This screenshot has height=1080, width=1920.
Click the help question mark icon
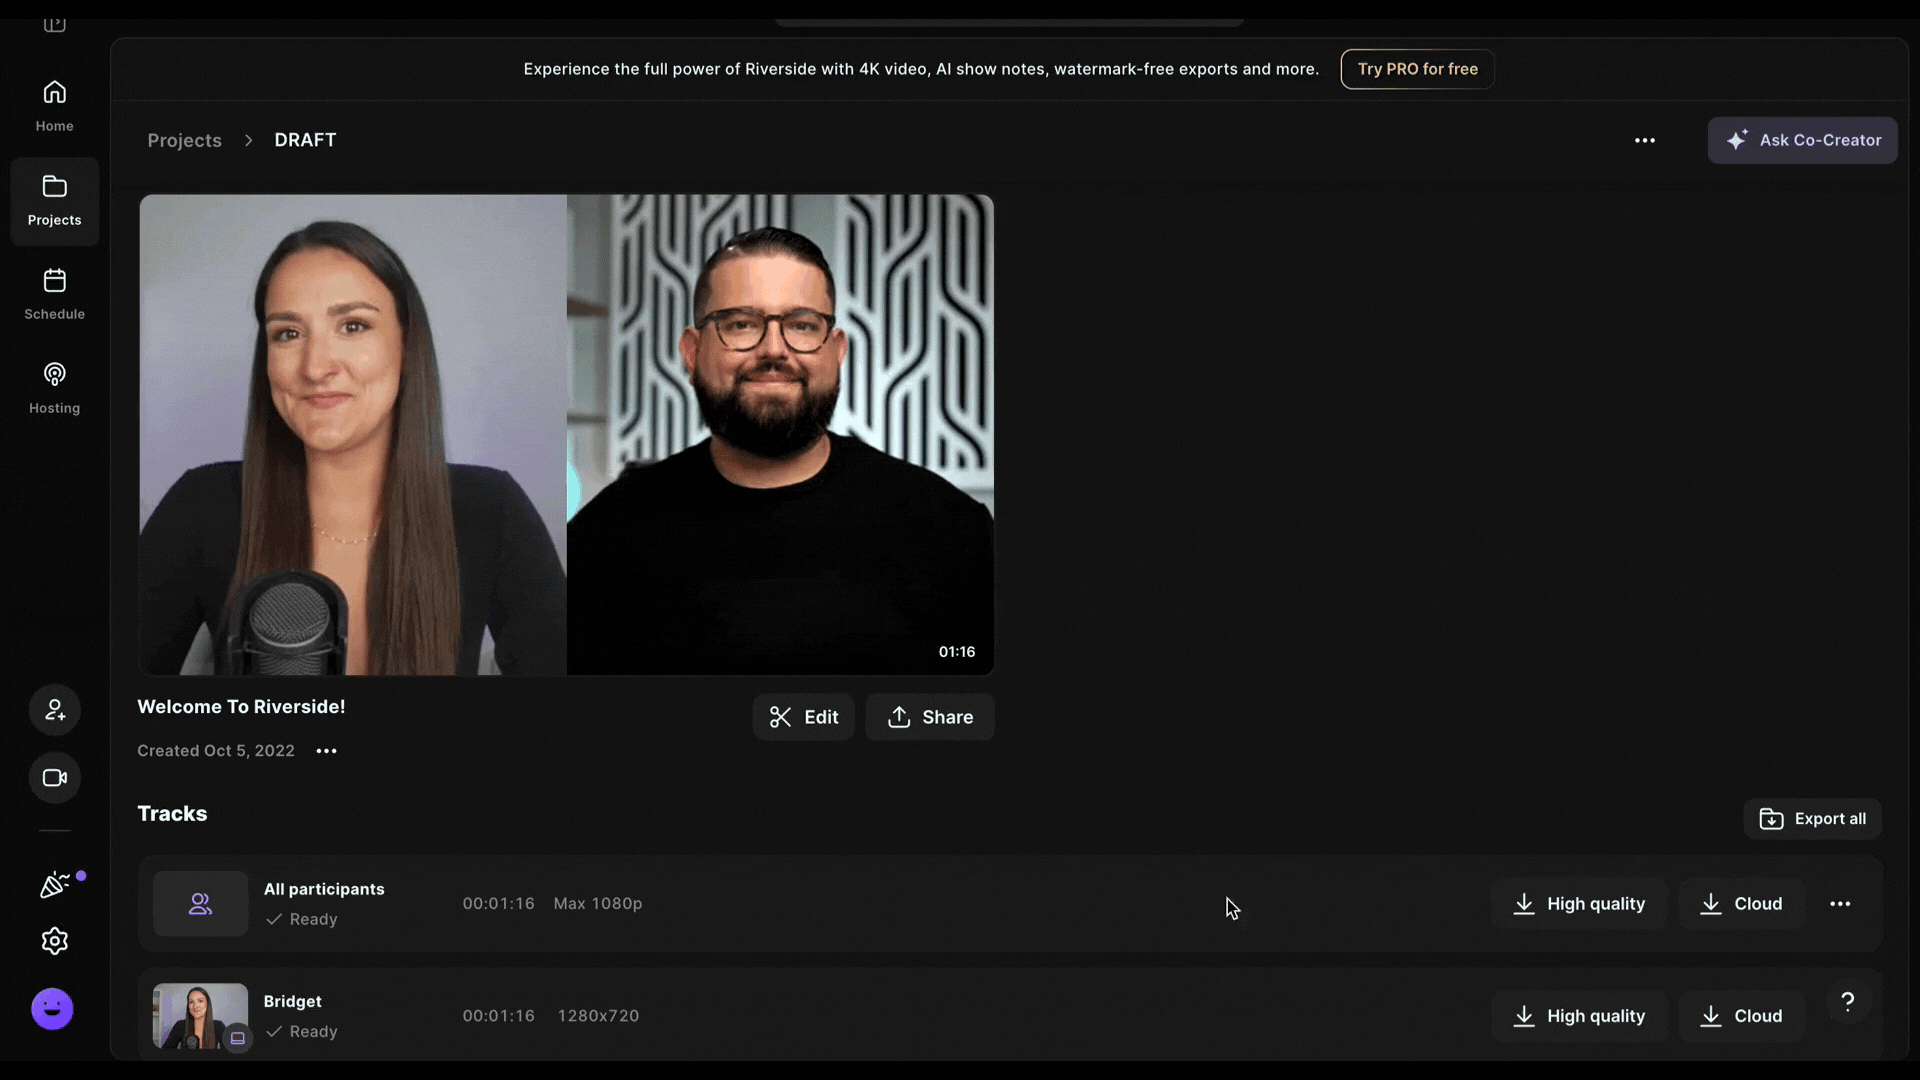pyautogui.click(x=1847, y=1001)
